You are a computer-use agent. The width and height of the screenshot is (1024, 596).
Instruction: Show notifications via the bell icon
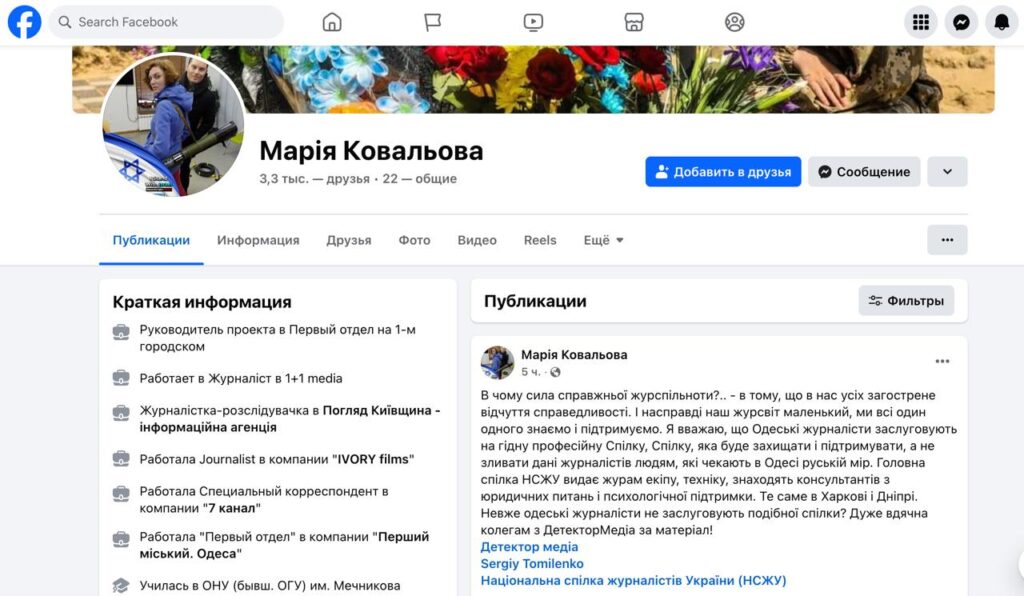tap(1002, 22)
